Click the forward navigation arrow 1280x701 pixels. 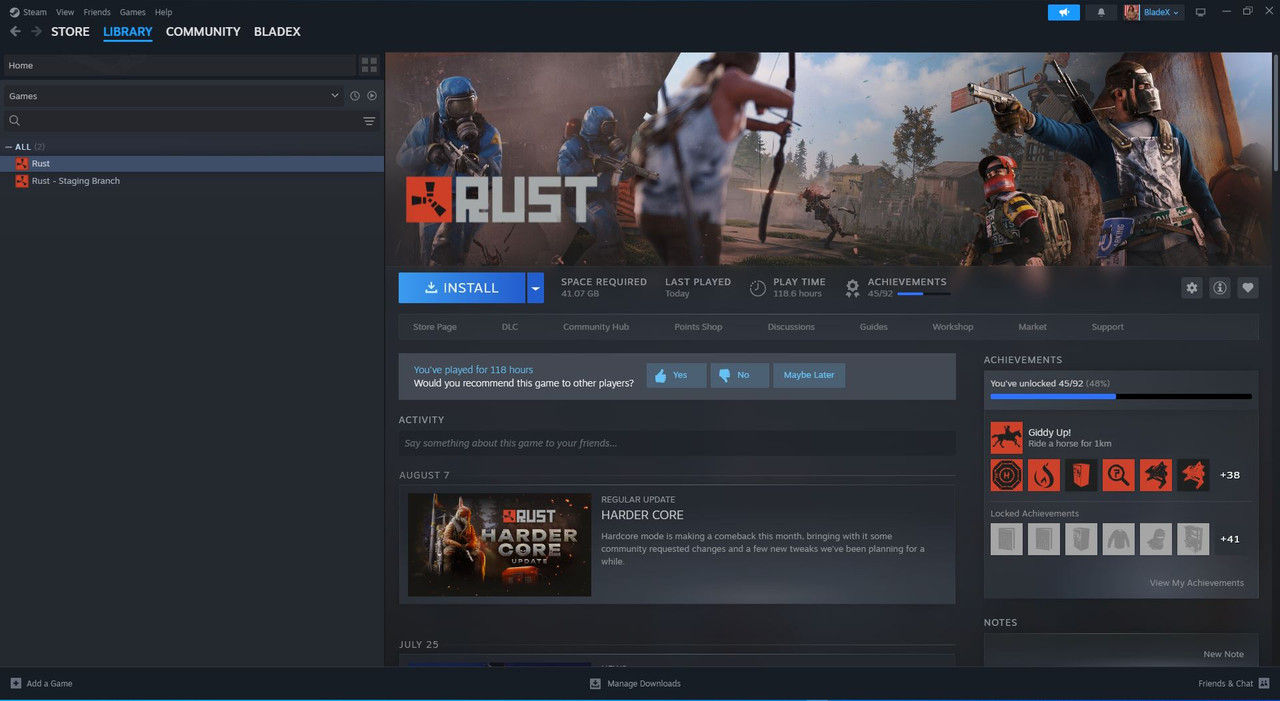[x=37, y=32]
